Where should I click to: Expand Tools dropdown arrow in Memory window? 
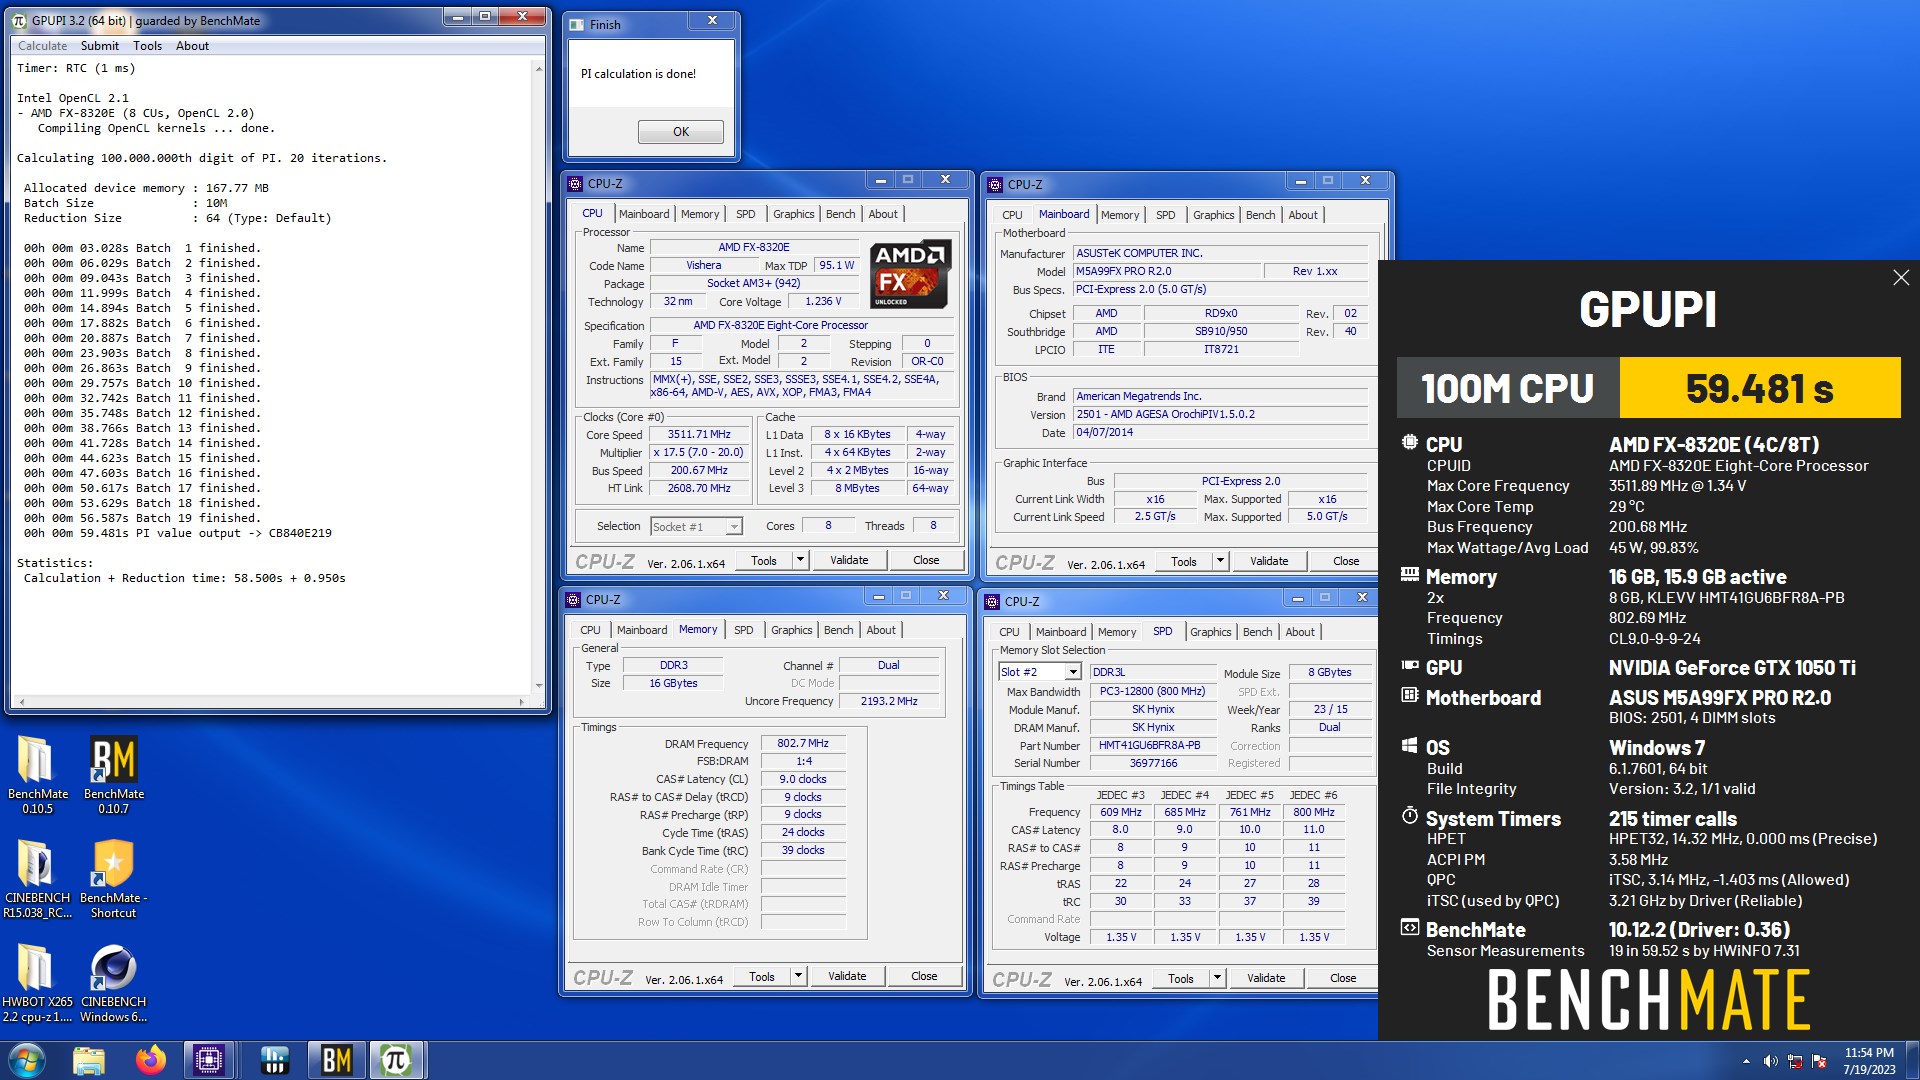click(x=798, y=976)
